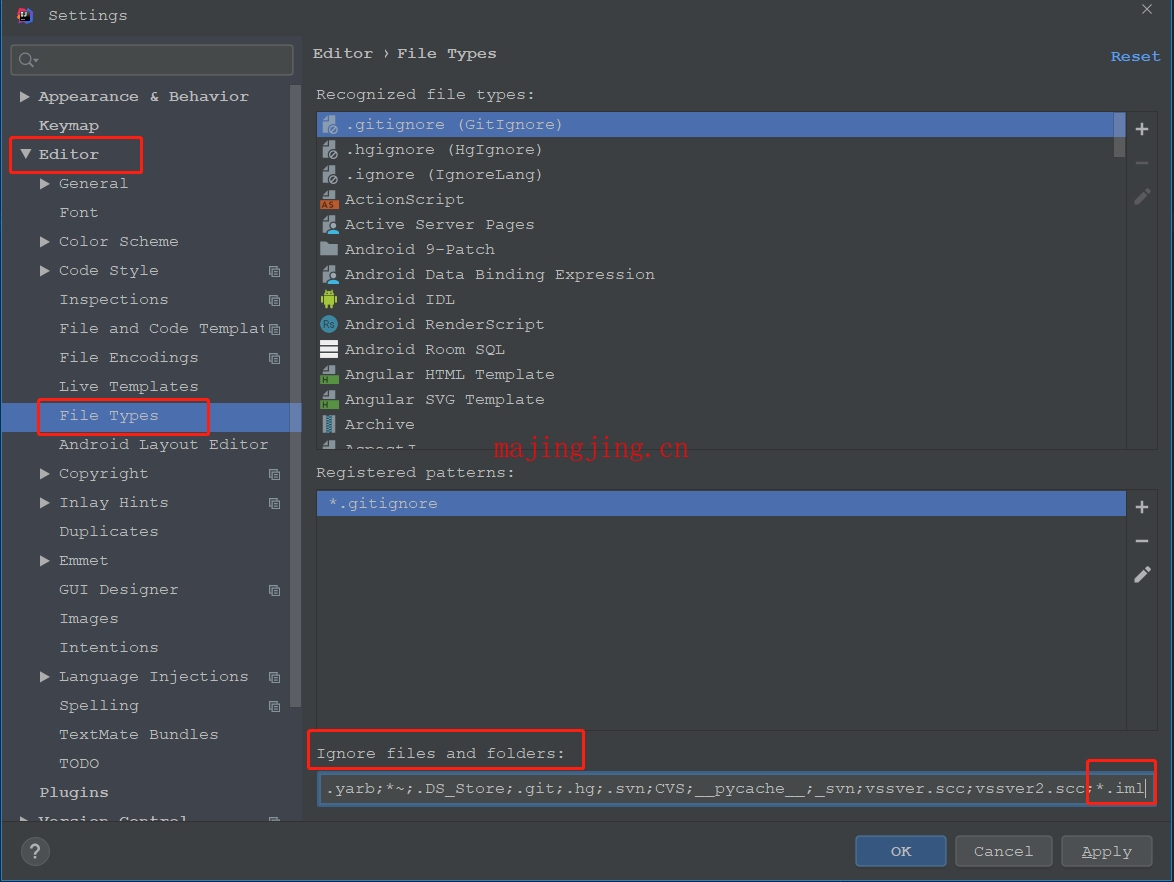Viewport: 1174px width, 882px height.
Task: Open the Intentions settings page
Action: click(x=109, y=648)
